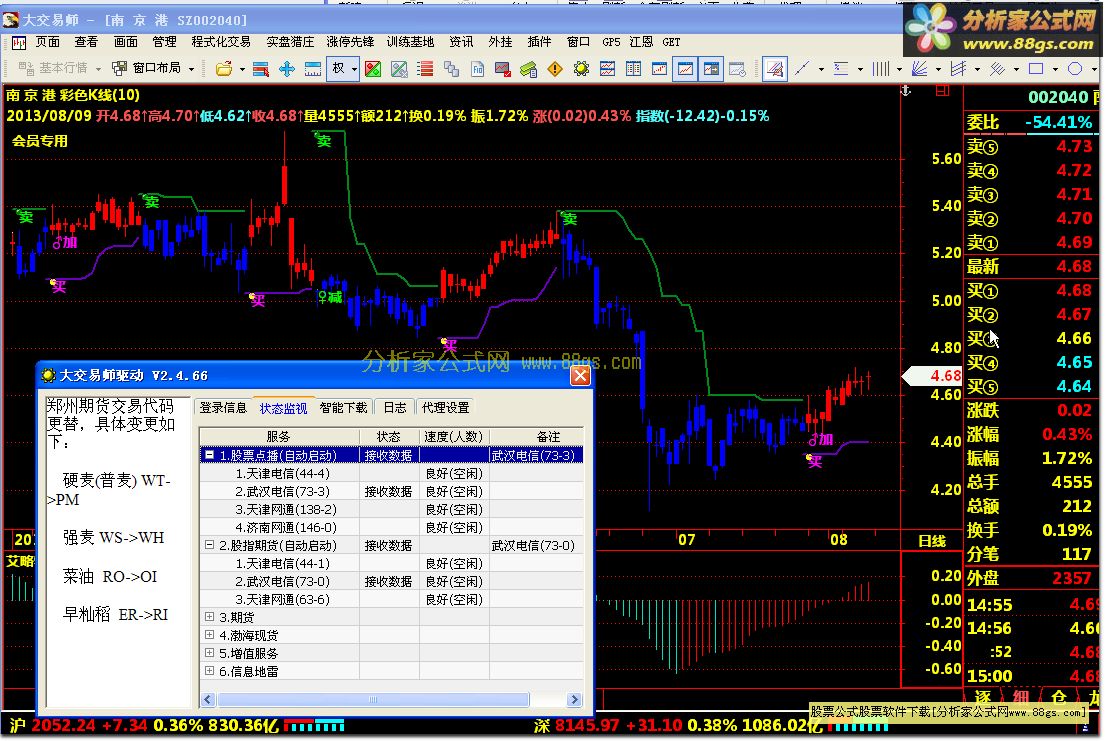The height and width of the screenshot is (741, 1105).
Task: Select the line segment drawing tool
Action: (802, 69)
